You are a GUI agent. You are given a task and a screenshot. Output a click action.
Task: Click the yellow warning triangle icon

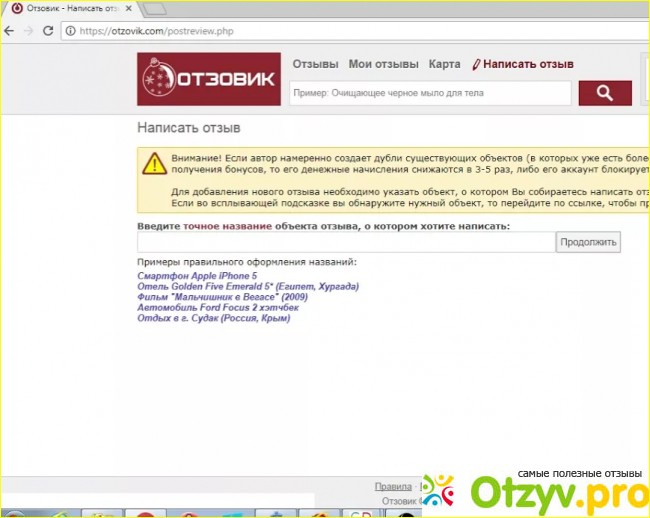pyautogui.click(x=153, y=163)
